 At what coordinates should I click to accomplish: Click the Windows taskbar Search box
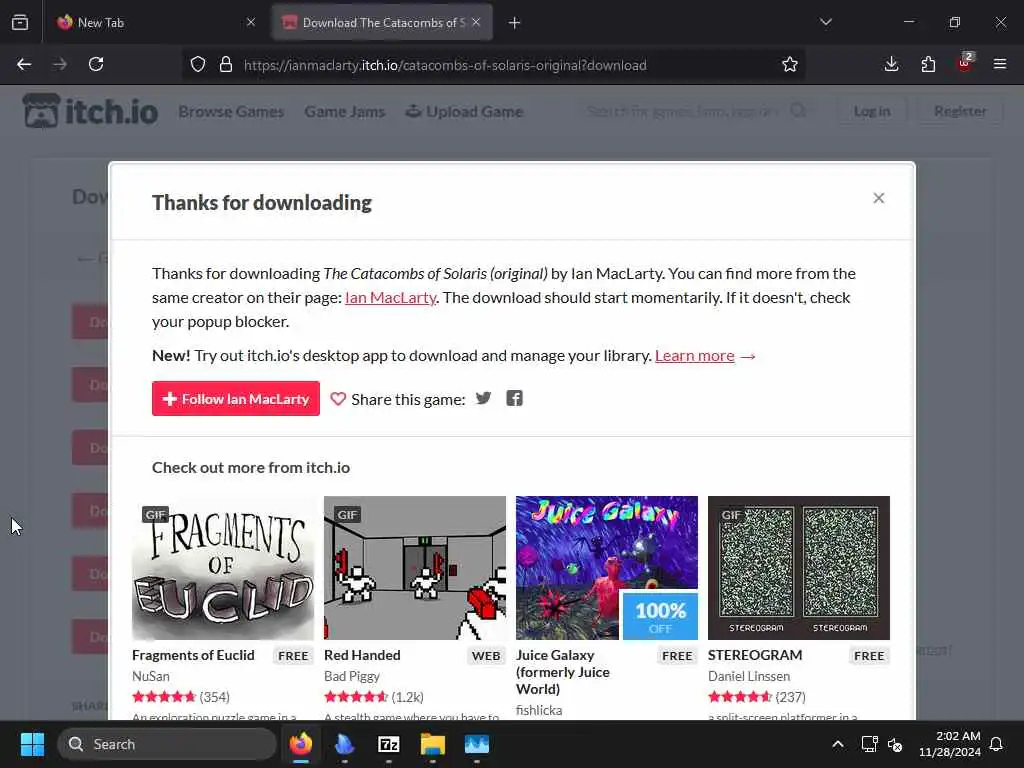[168, 744]
